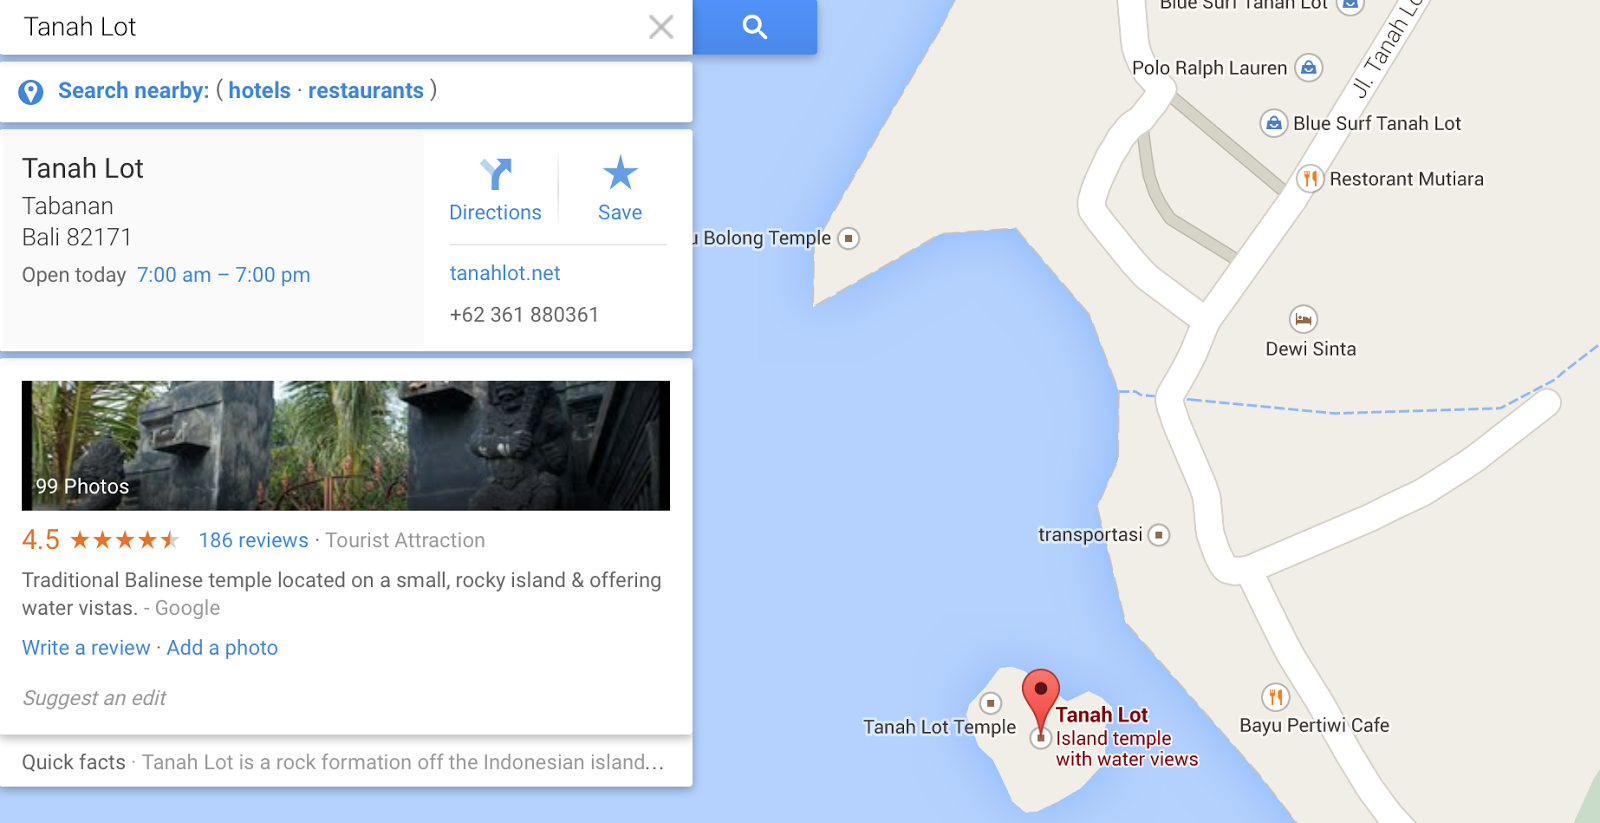This screenshot has height=823, width=1600.
Task: Save Tanah Lot with the star icon
Action: coord(620,190)
